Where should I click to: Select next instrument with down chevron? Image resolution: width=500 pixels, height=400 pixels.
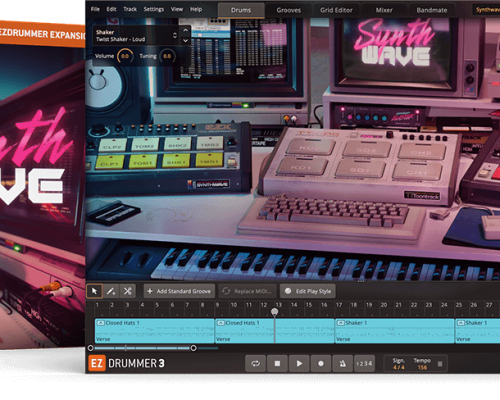point(186,41)
